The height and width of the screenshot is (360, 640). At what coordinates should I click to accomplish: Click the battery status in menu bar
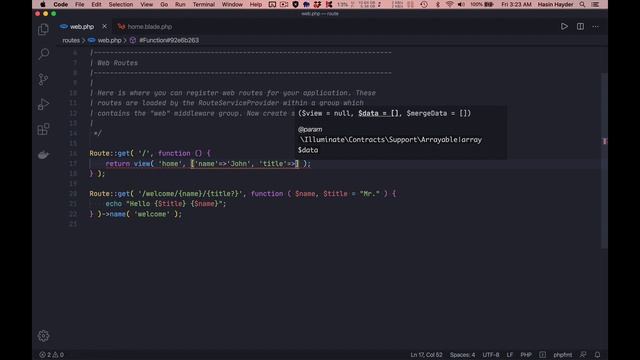click(x=482, y=4)
